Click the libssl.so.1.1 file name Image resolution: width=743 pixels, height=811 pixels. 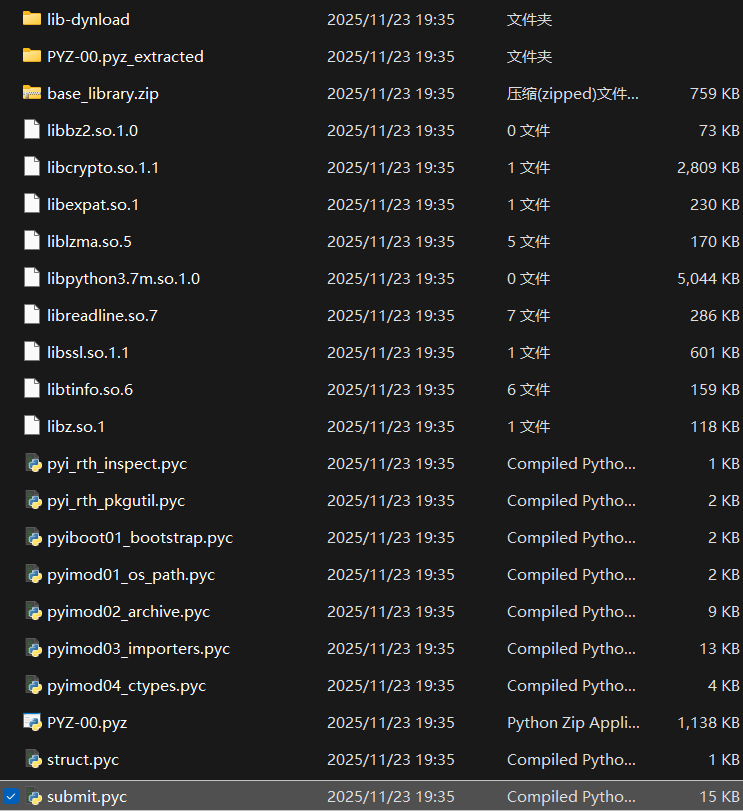88,352
